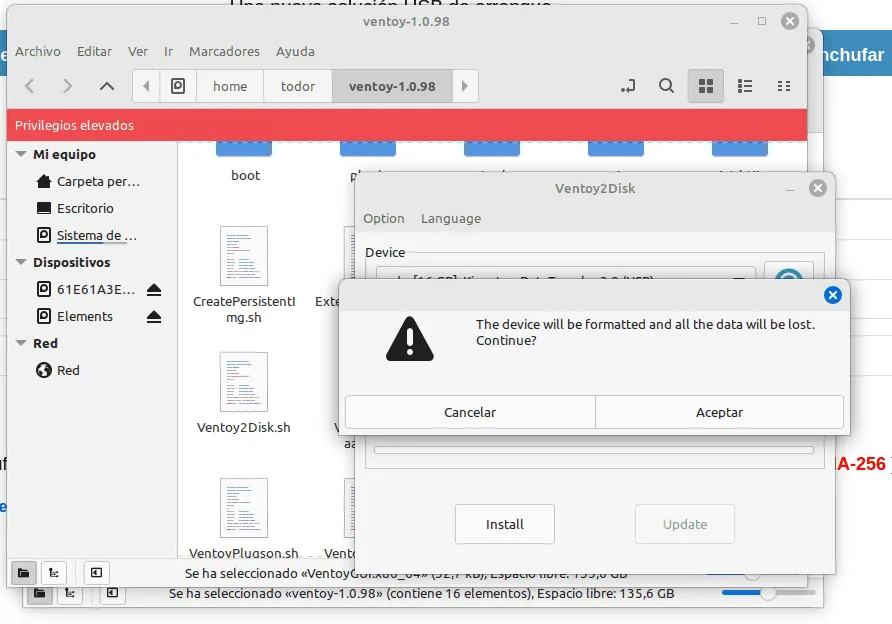Toggle the location entry icon
Viewport: 892px width, 624px height.
click(627, 86)
